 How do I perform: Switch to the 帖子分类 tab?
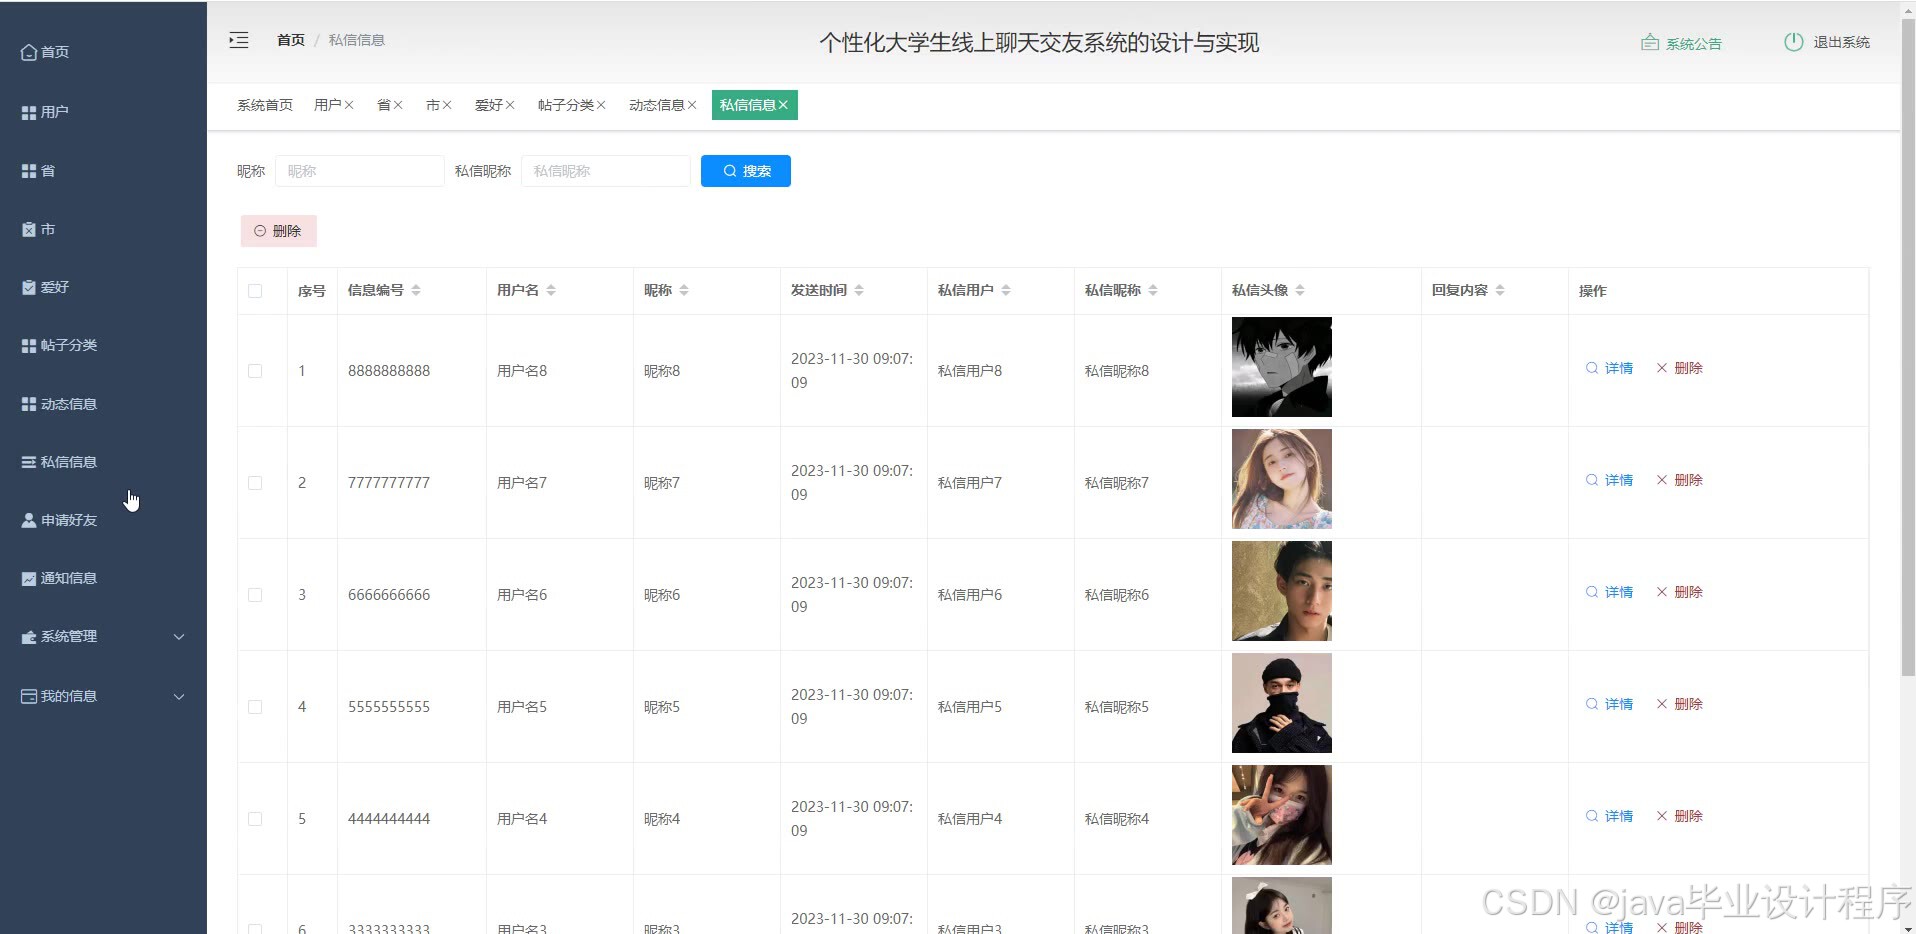click(x=565, y=105)
